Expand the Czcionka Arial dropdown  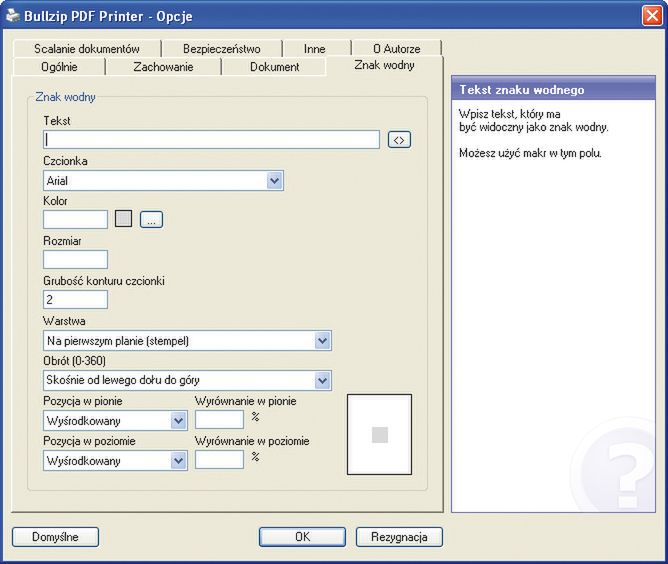coord(274,181)
